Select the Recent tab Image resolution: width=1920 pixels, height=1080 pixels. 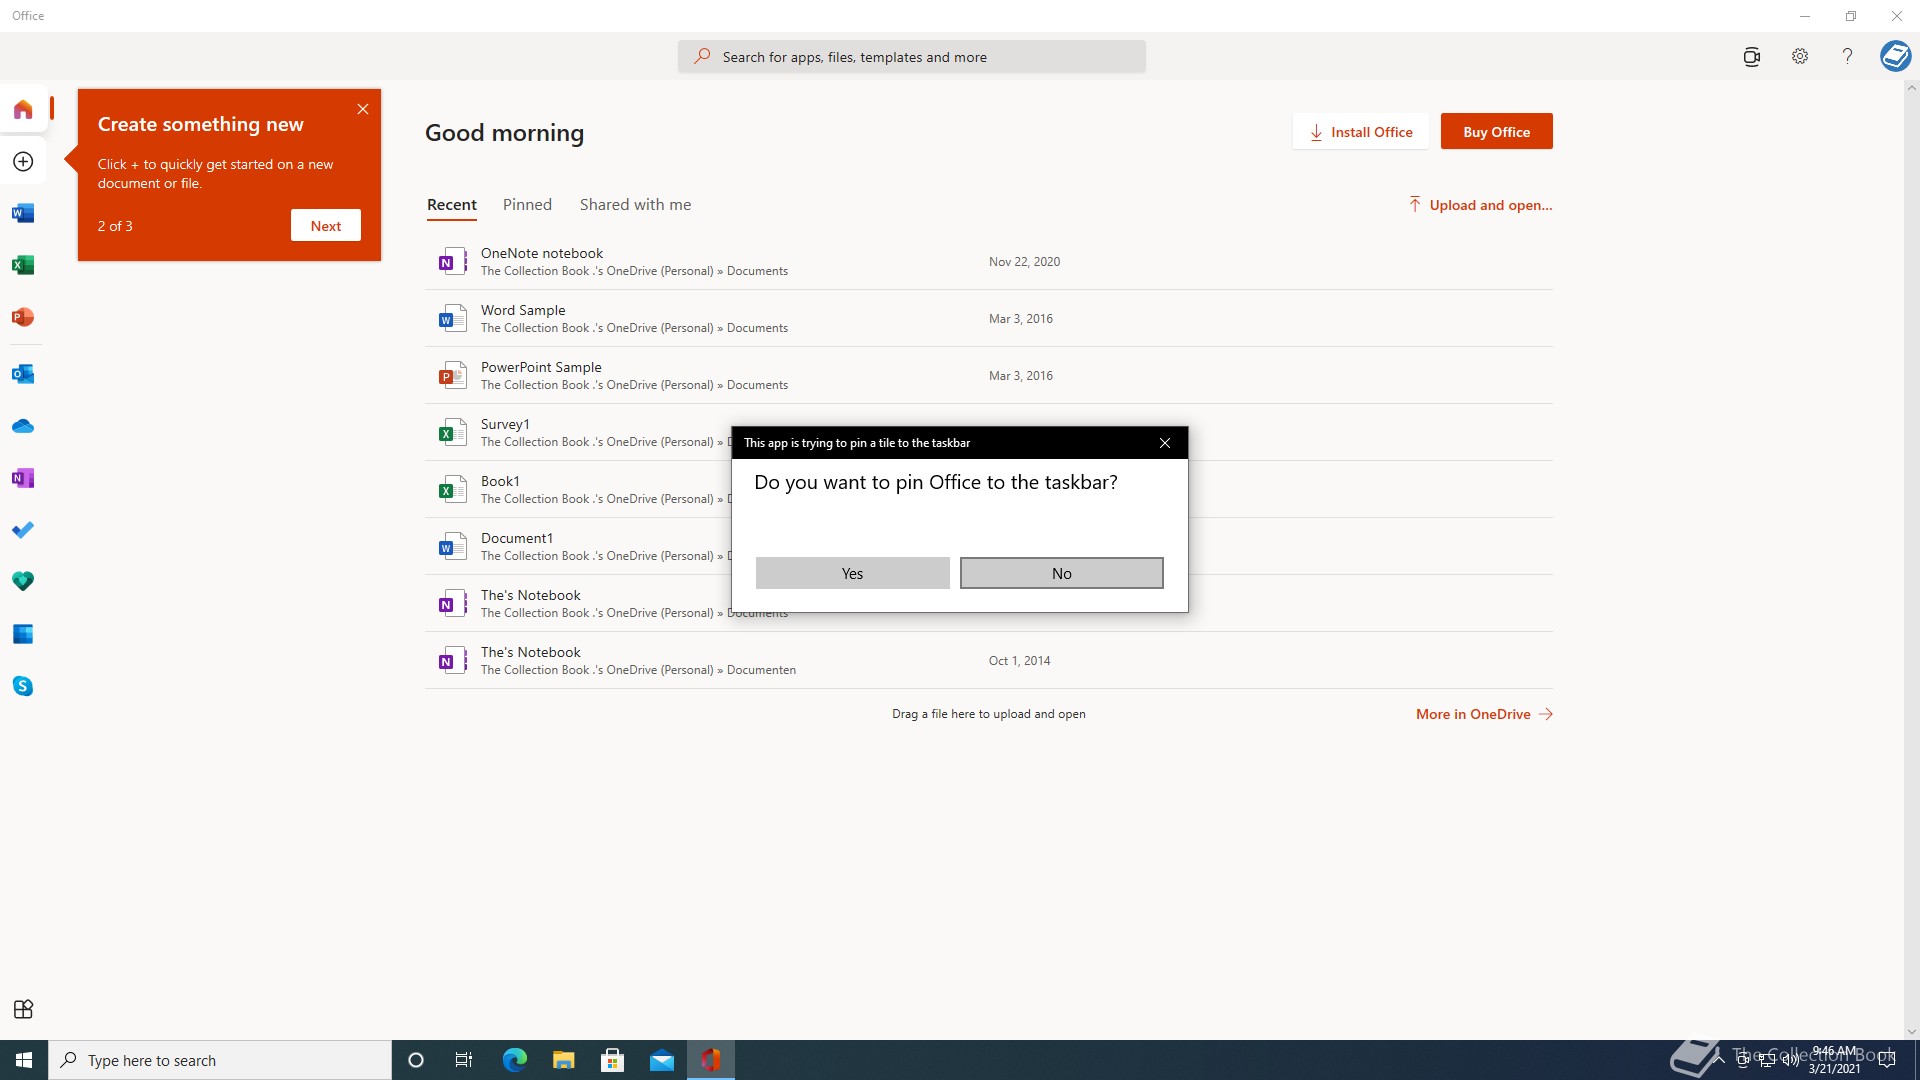(452, 205)
